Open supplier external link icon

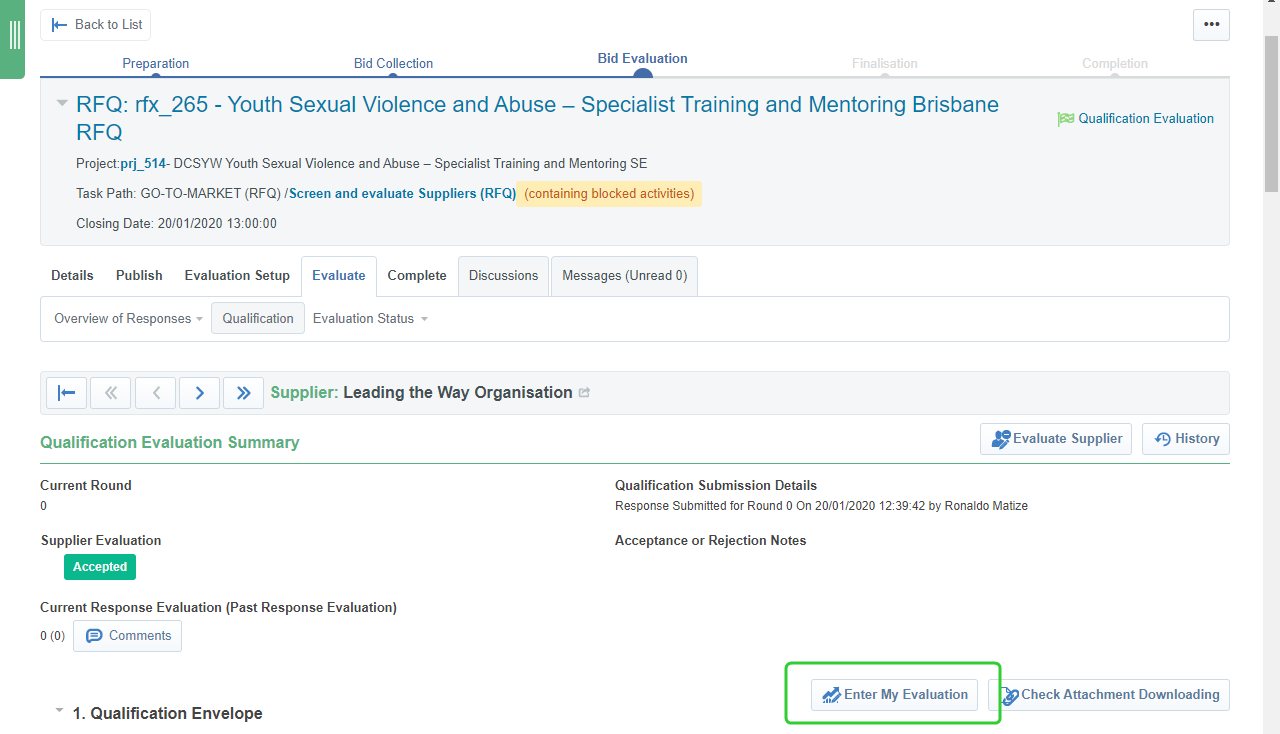point(585,393)
